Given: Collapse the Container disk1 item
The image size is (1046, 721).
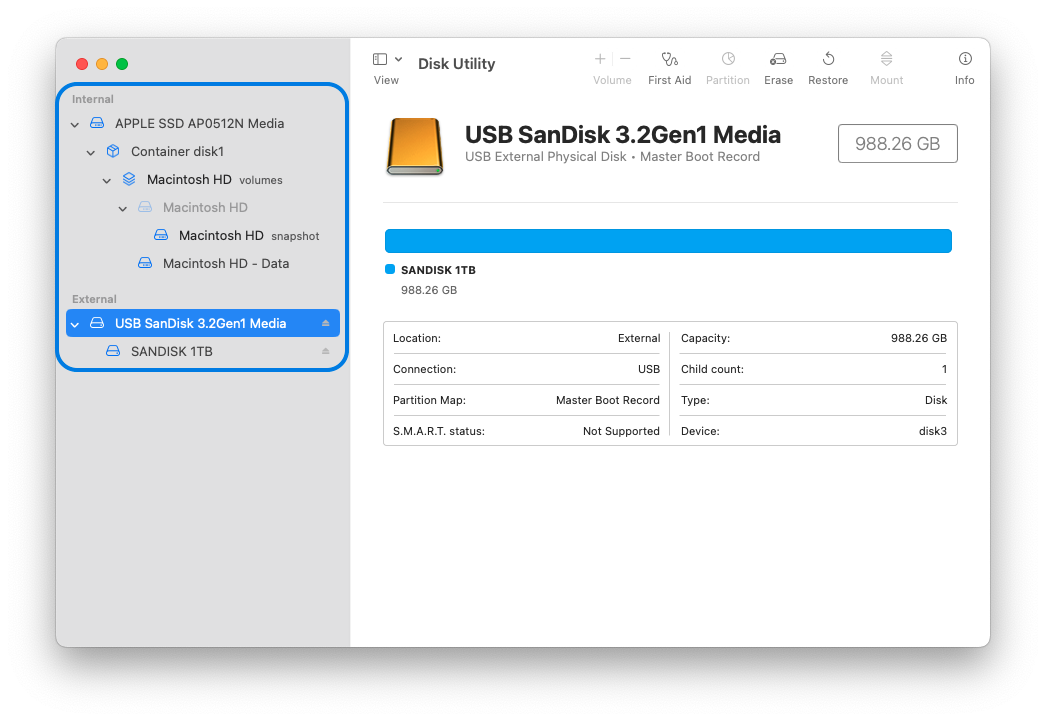Looking at the screenshot, I should [90, 151].
